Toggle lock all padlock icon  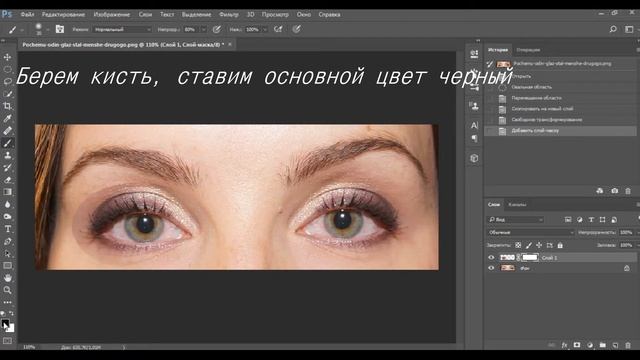coord(560,245)
